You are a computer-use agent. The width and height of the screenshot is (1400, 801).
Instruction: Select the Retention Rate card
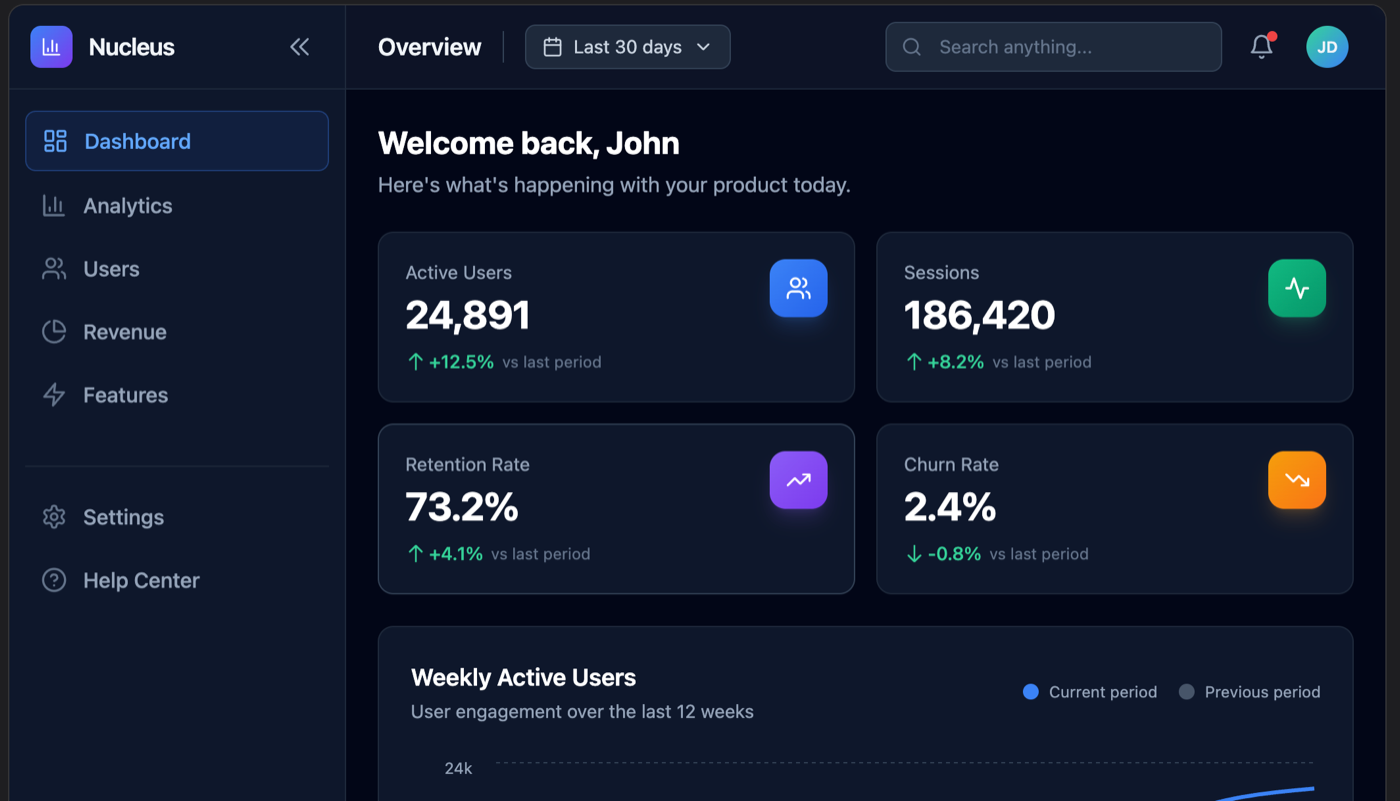pyautogui.click(x=616, y=509)
